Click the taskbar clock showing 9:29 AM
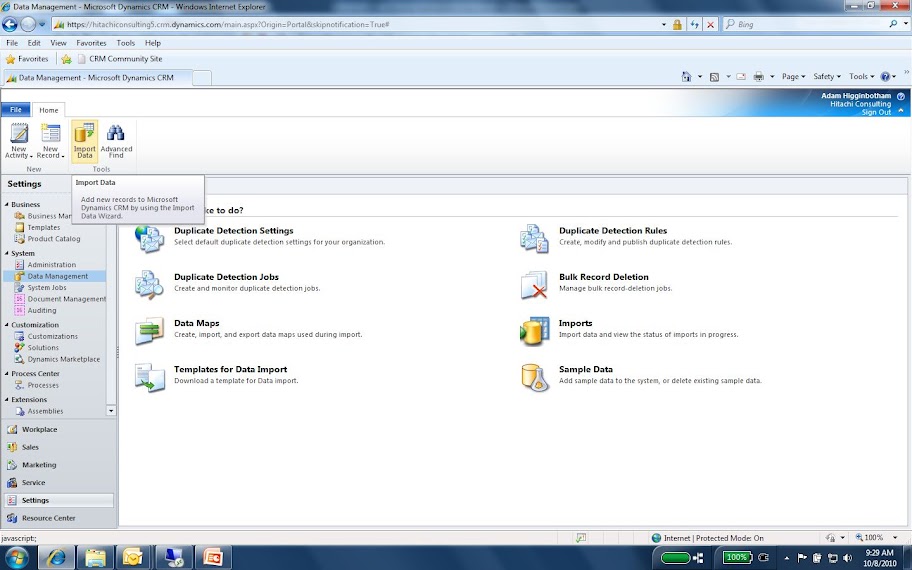The image size is (912, 570). pyautogui.click(x=879, y=558)
